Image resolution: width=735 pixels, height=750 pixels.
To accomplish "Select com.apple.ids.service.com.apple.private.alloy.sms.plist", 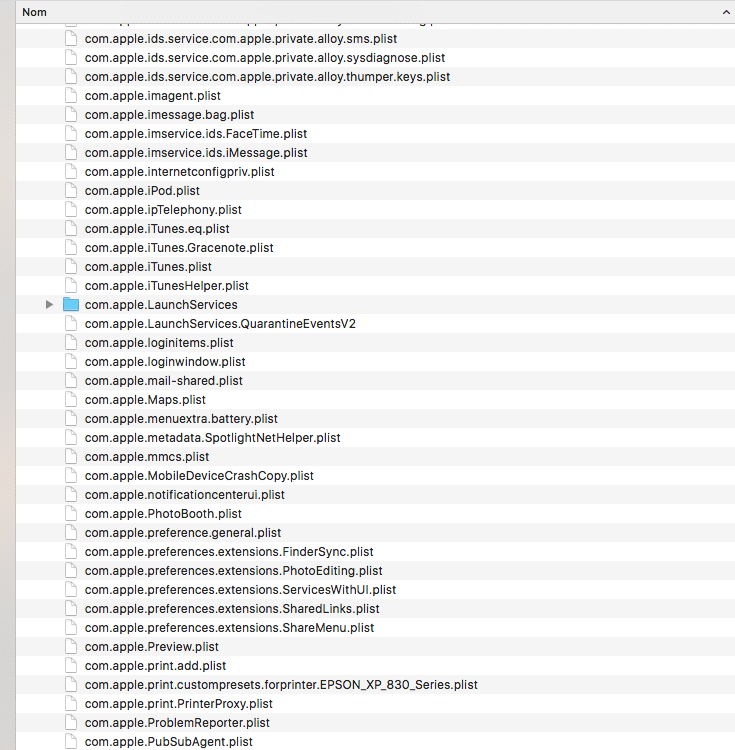I will (x=241, y=39).
